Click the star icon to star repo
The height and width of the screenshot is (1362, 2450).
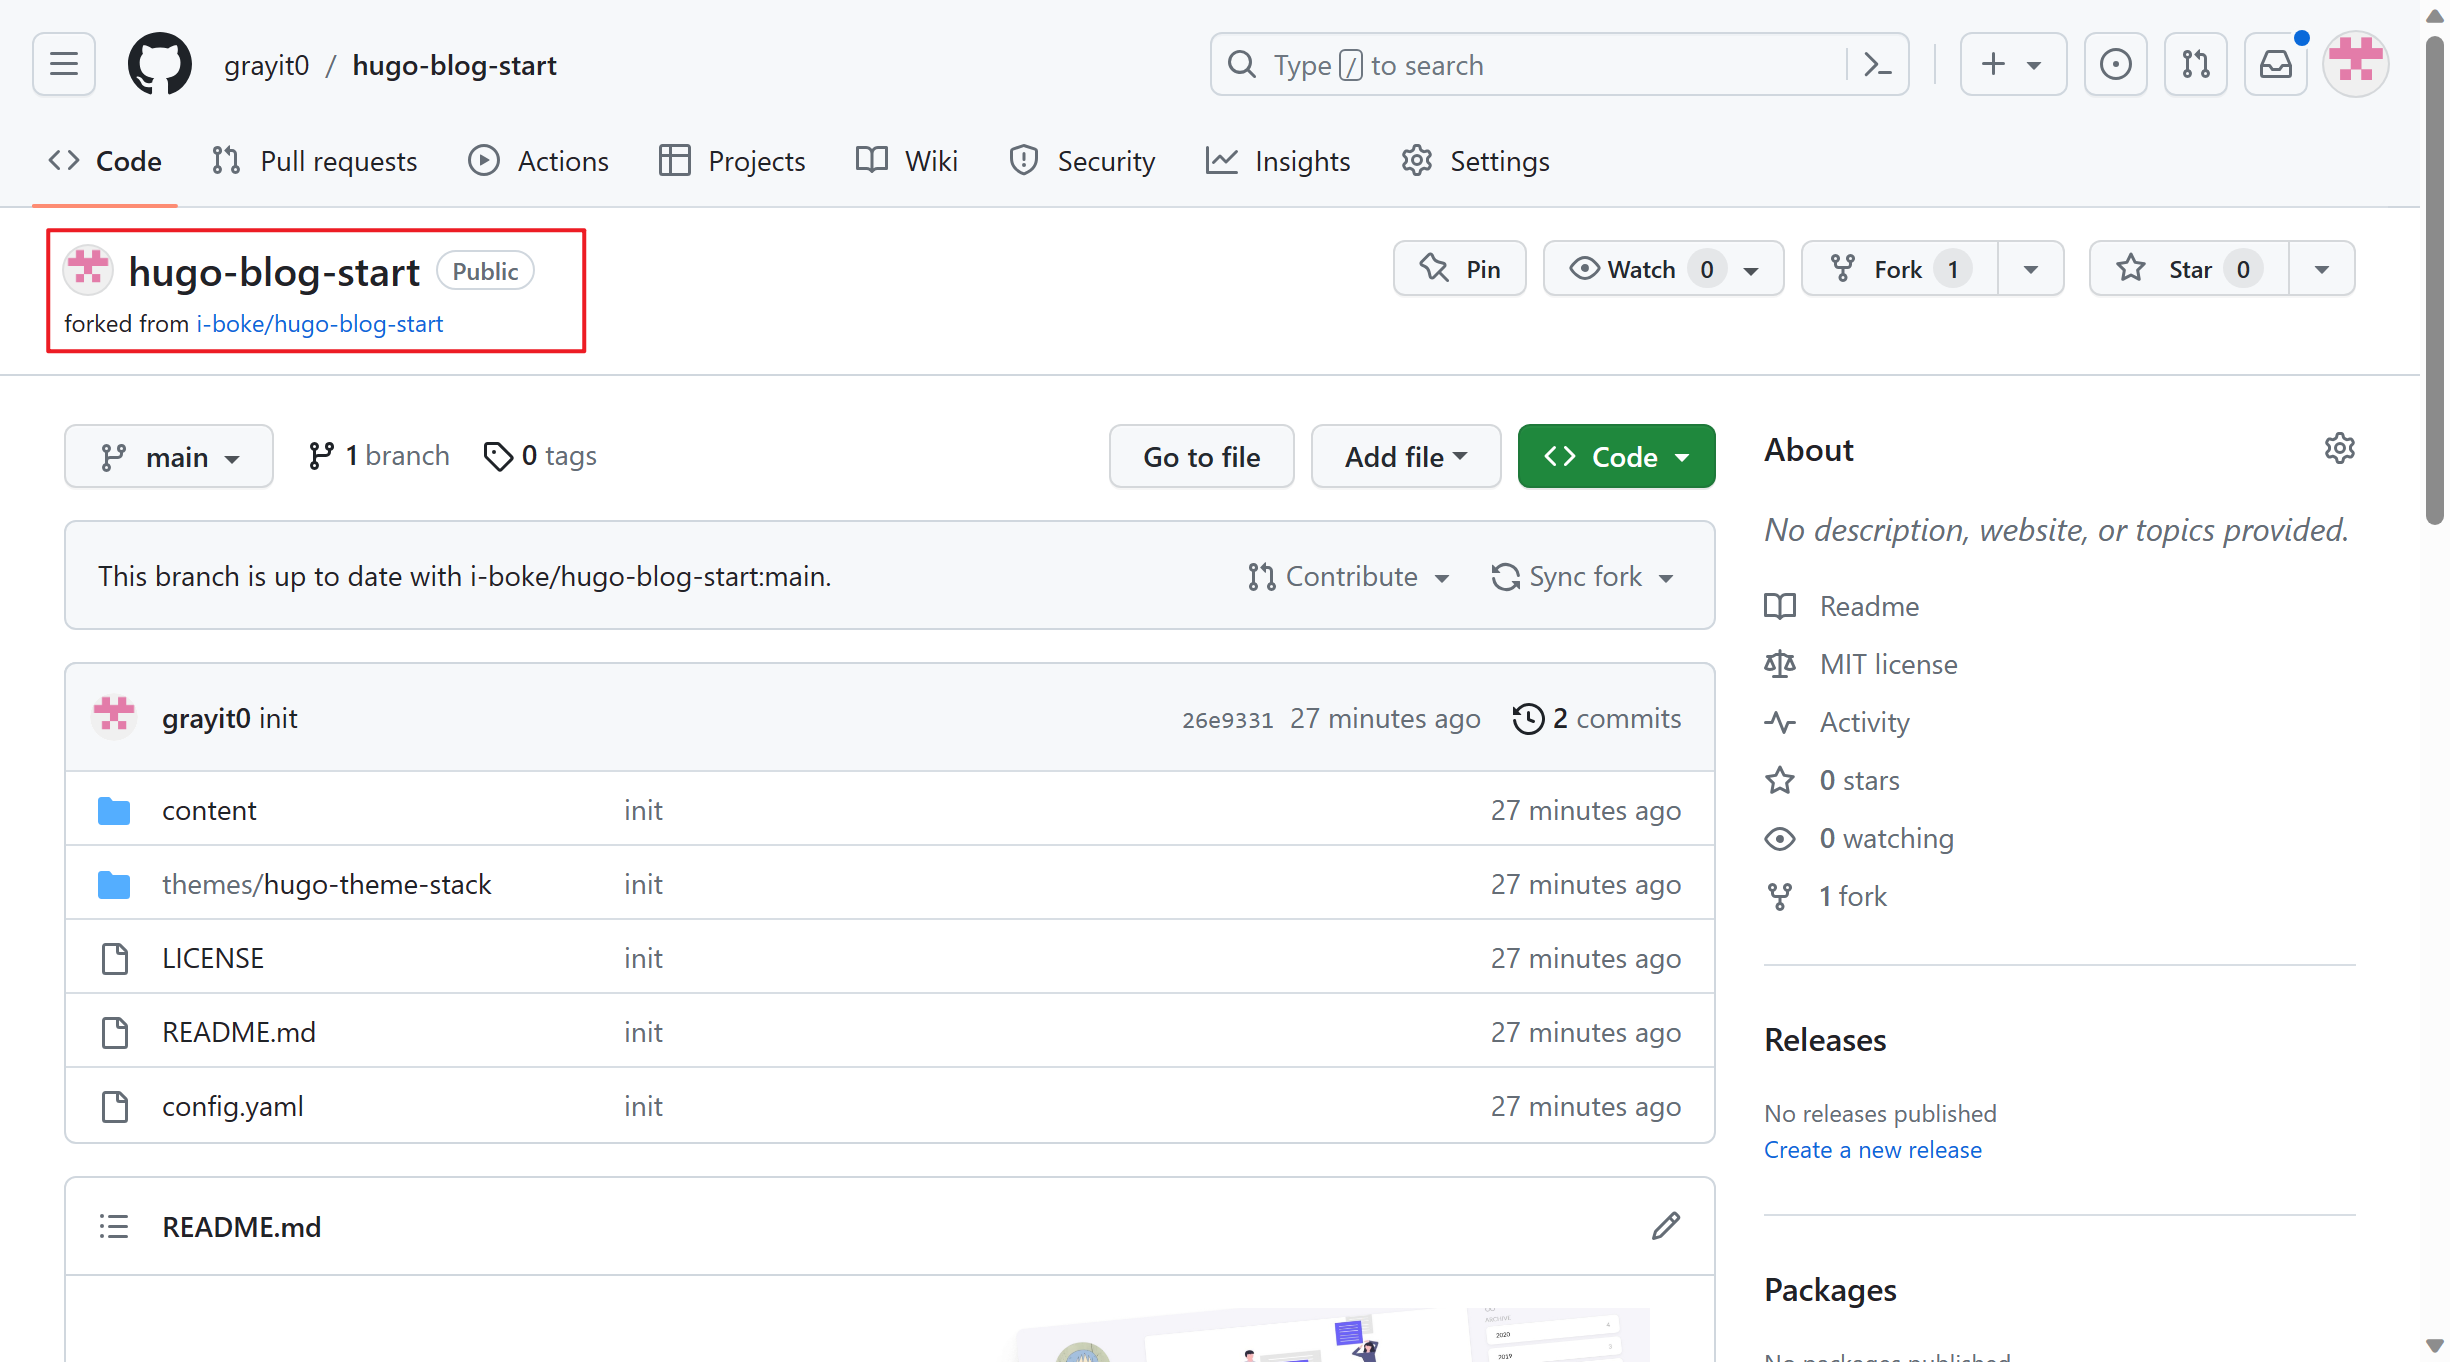pos(2131,268)
